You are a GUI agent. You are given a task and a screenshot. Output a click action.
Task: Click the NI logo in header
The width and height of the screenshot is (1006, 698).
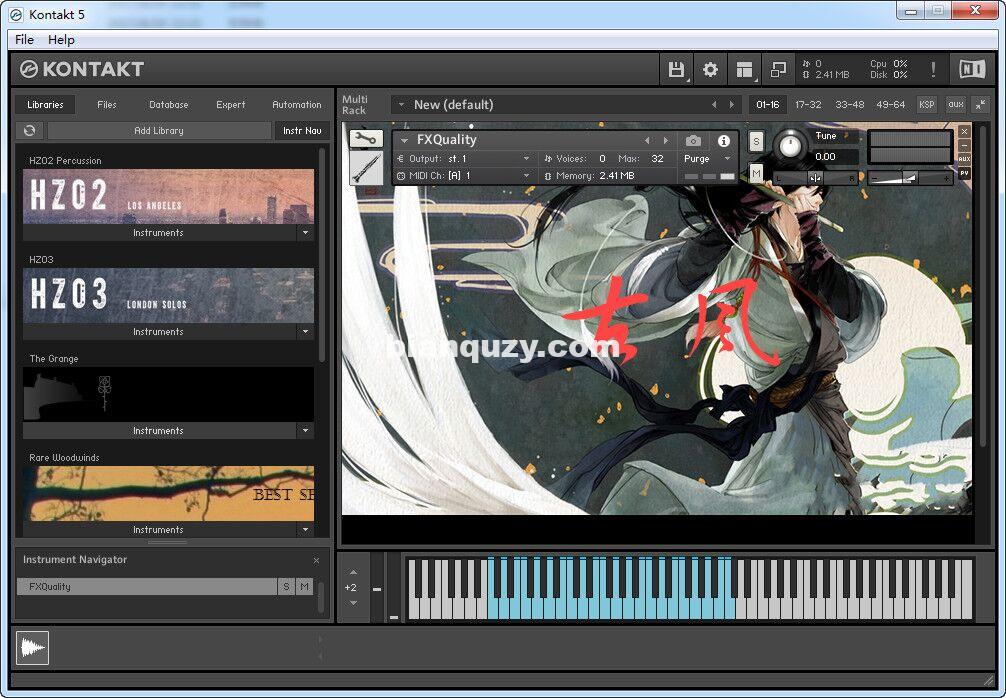(x=972, y=69)
